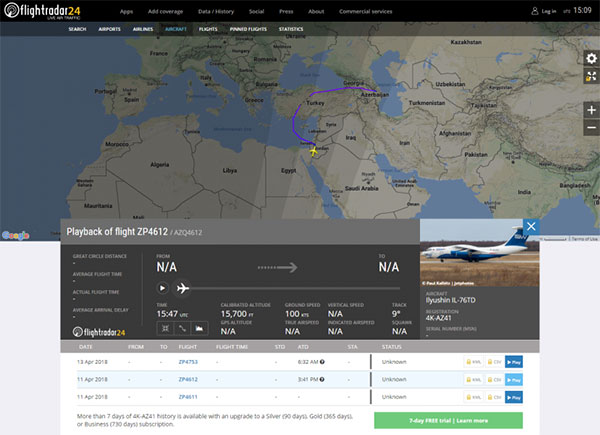The width and height of the screenshot is (600, 435).
Task: Open the Apps menu
Action: click(126, 11)
